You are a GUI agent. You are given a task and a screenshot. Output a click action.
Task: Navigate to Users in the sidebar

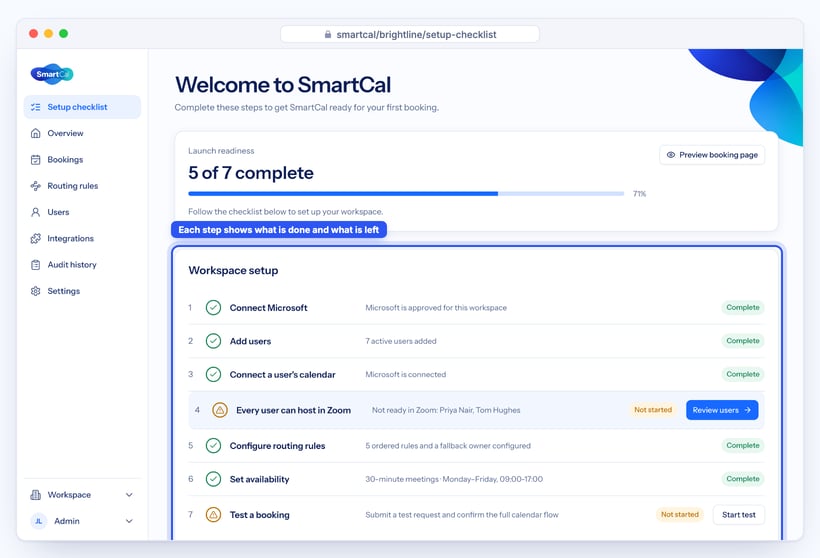[83, 212]
